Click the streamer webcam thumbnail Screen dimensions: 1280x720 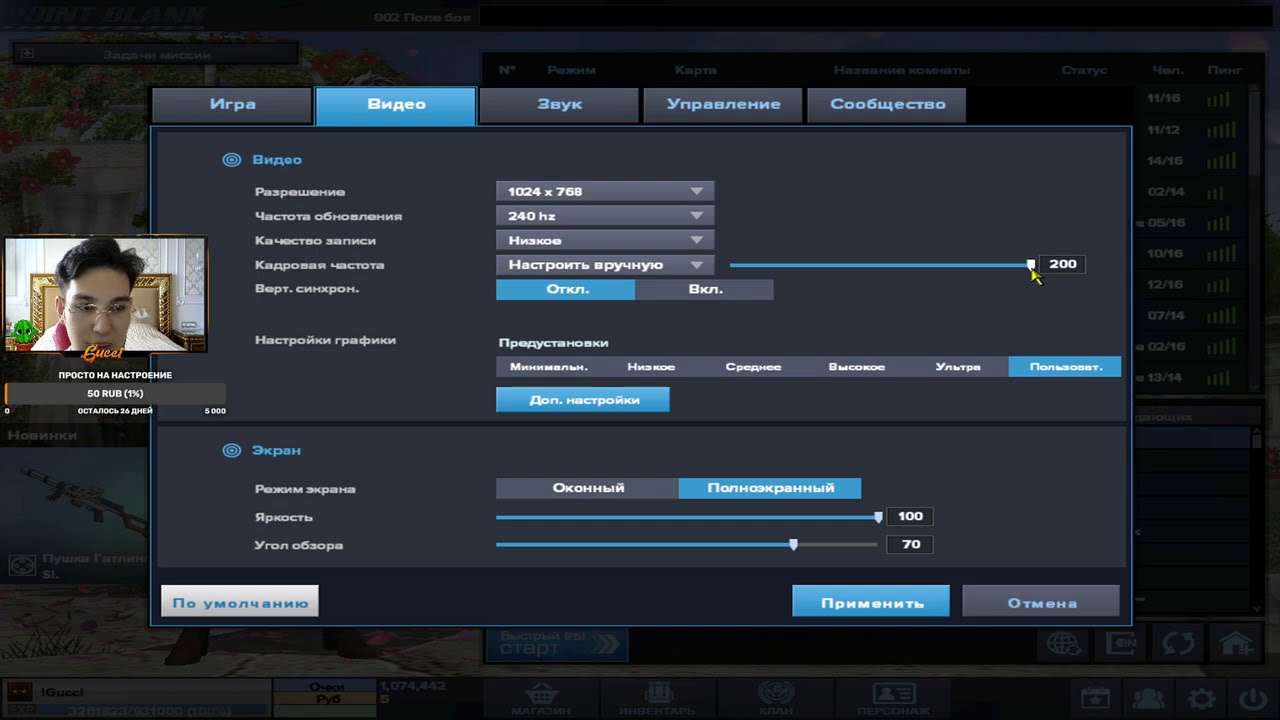105,294
